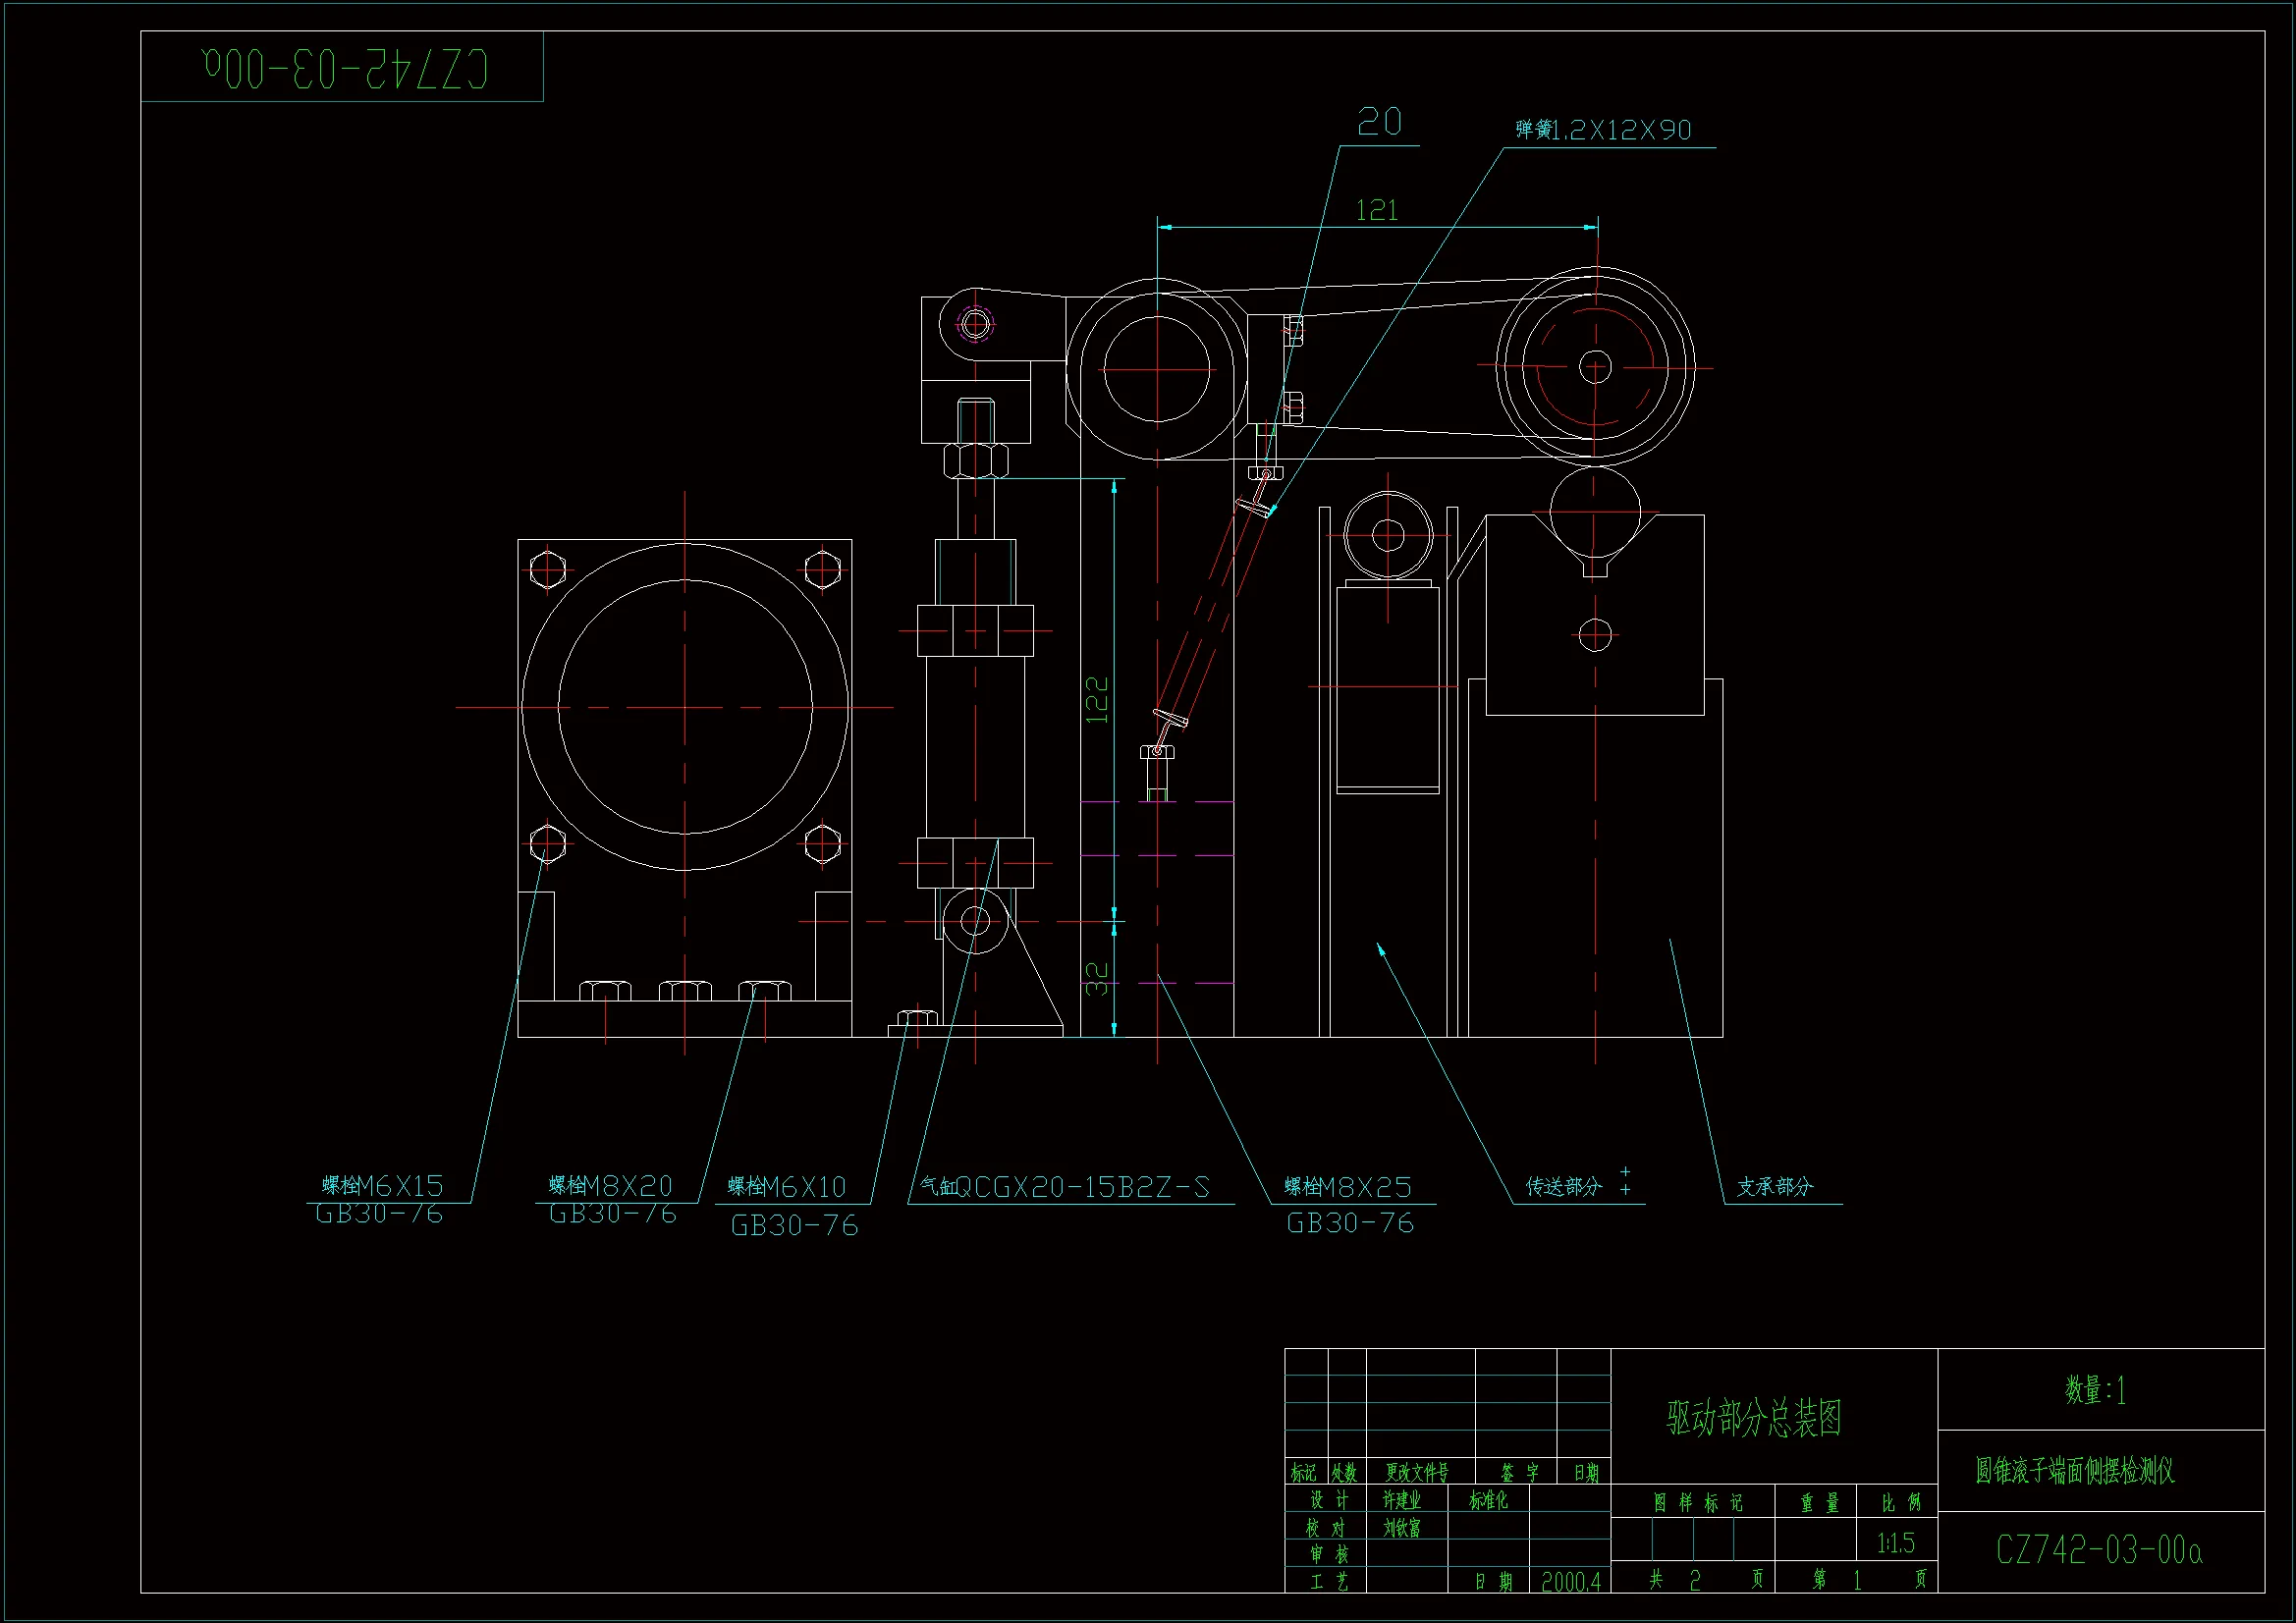
Task: Click the 支承部分 leader label
Action: point(1774,1187)
